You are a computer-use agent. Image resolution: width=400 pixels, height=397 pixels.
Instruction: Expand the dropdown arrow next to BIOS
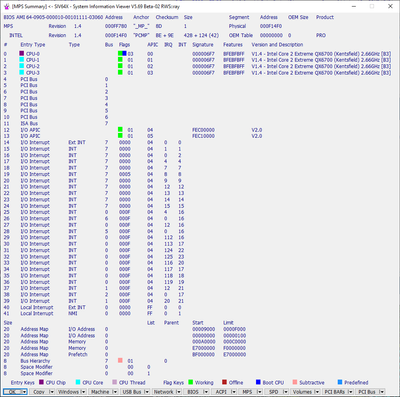click(206, 392)
